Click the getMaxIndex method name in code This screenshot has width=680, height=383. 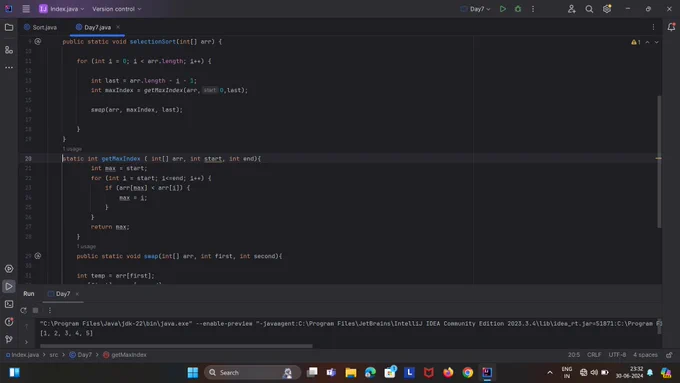(x=121, y=159)
